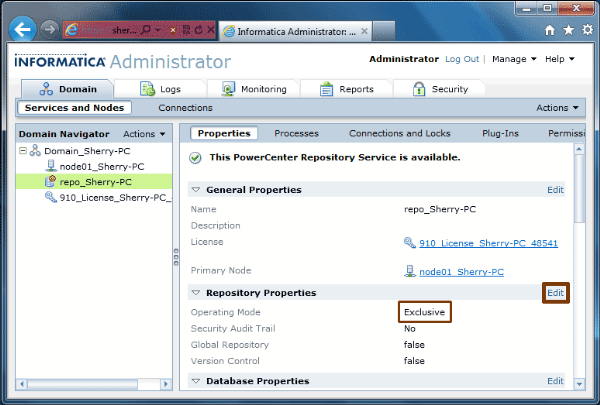This screenshot has height=405, width=600.
Task: Click the properties panel scroll down arrow
Action: point(579,384)
